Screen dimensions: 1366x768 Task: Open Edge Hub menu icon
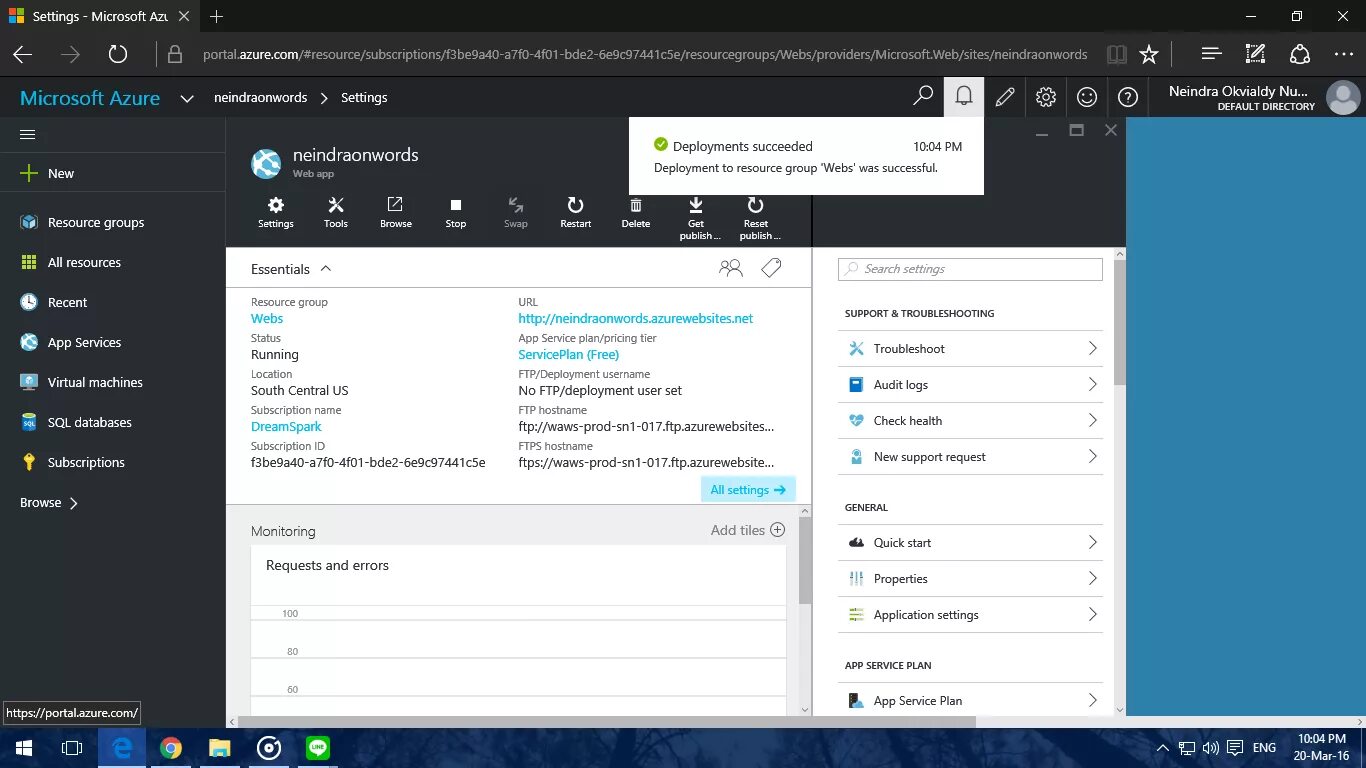[x=1211, y=54]
